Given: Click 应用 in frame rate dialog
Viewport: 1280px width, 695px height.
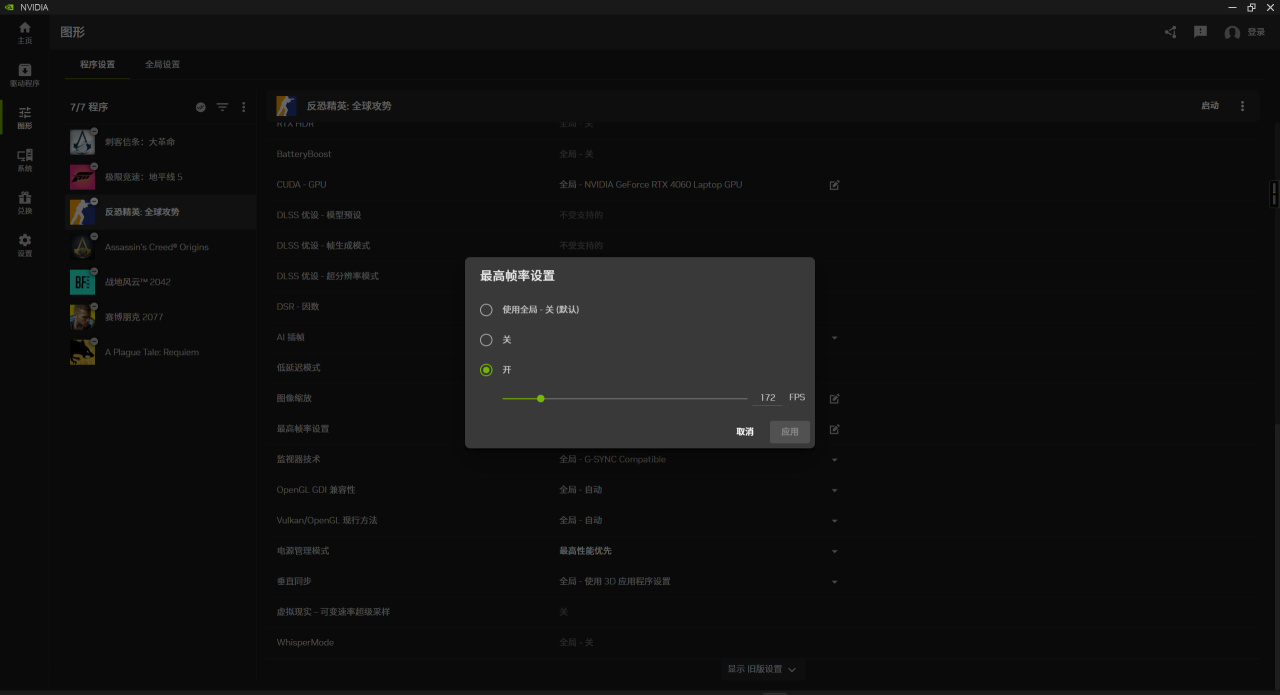Looking at the screenshot, I should click(x=790, y=432).
